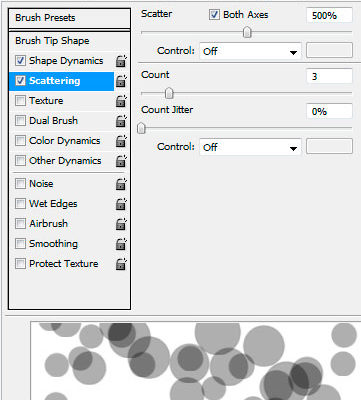The width and height of the screenshot is (361, 400).
Task: Select Brush Tip Shape in the list
Action: (52, 41)
